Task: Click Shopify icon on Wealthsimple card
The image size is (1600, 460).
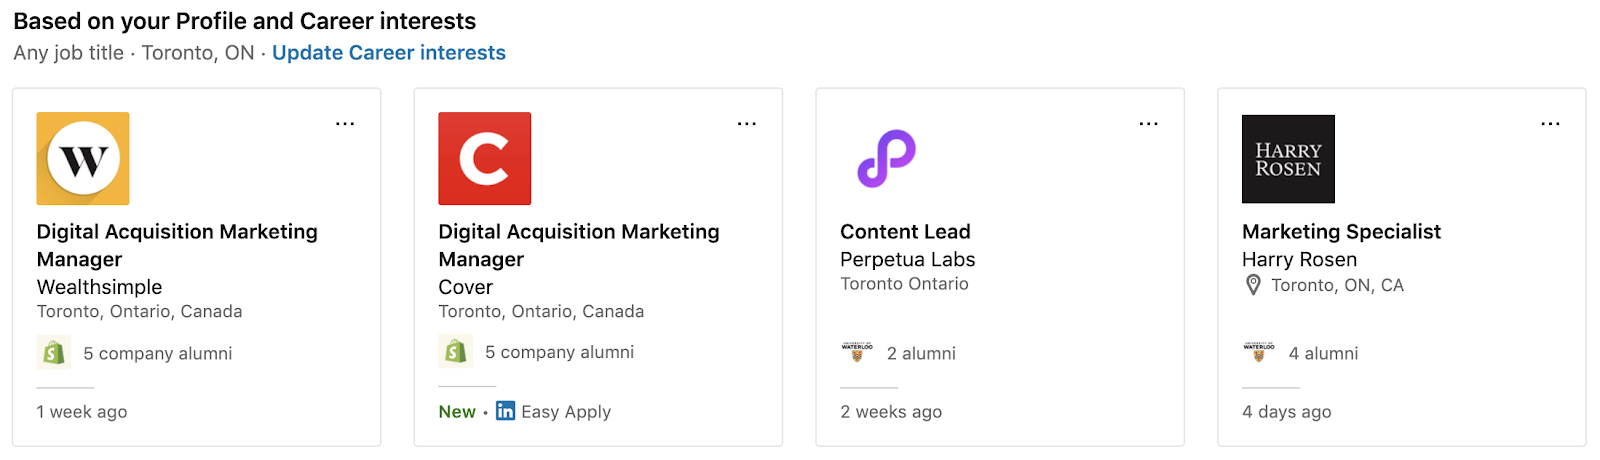Action: 54,353
